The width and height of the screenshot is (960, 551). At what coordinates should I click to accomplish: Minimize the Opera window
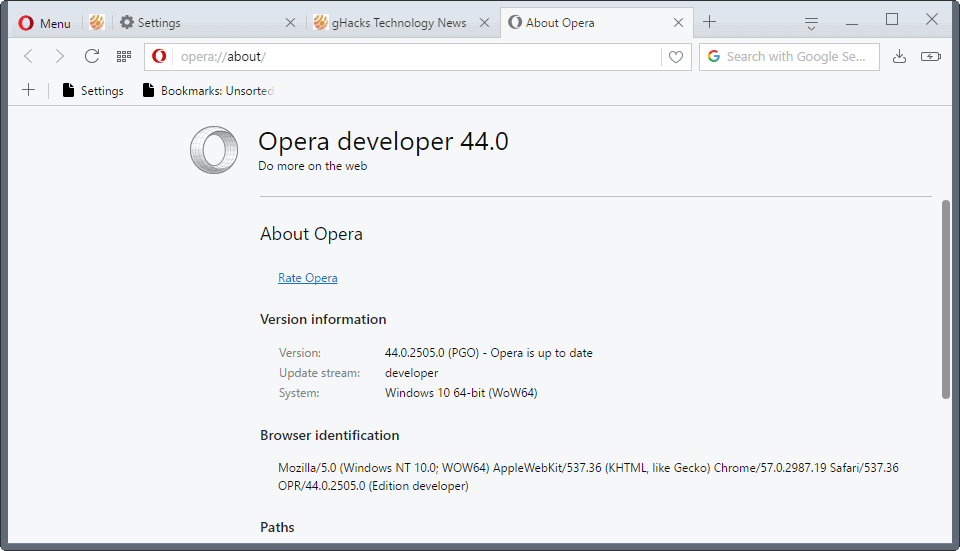click(x=852, y=22)
